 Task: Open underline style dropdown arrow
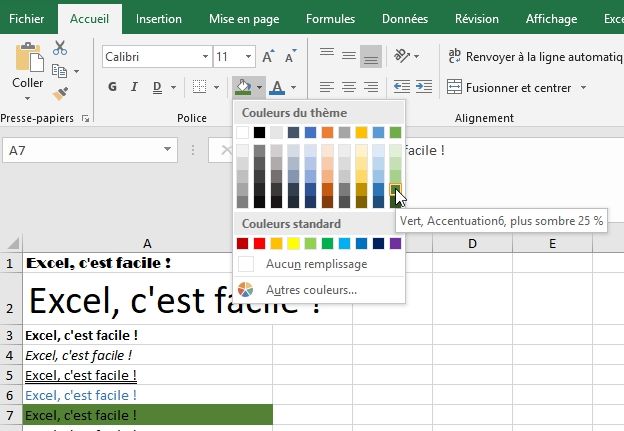click(174, 87)
